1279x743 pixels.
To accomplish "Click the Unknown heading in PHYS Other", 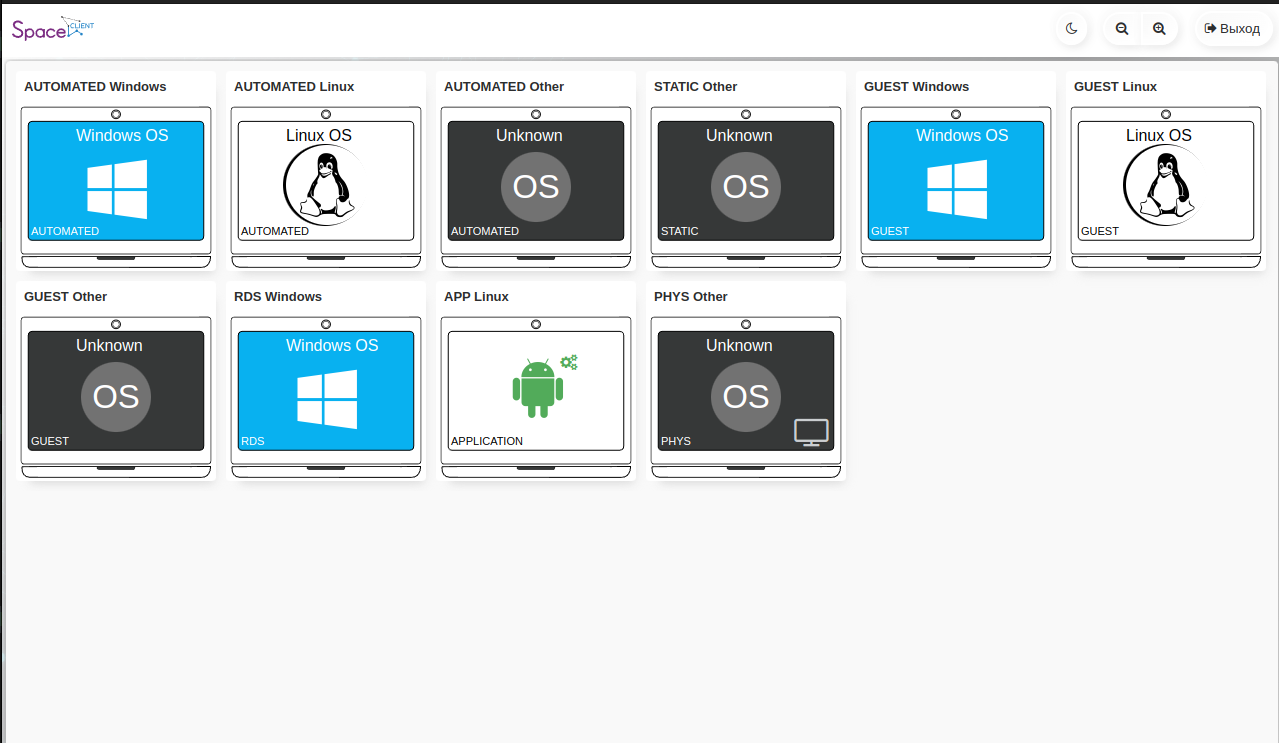I will 739,346.
